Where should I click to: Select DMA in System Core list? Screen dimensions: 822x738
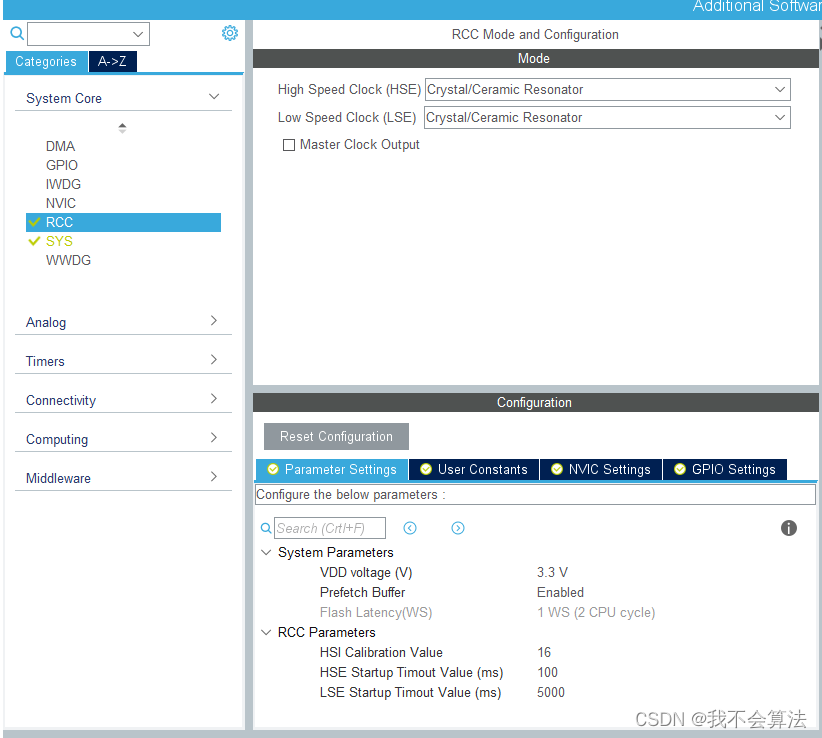coord(60,146)
